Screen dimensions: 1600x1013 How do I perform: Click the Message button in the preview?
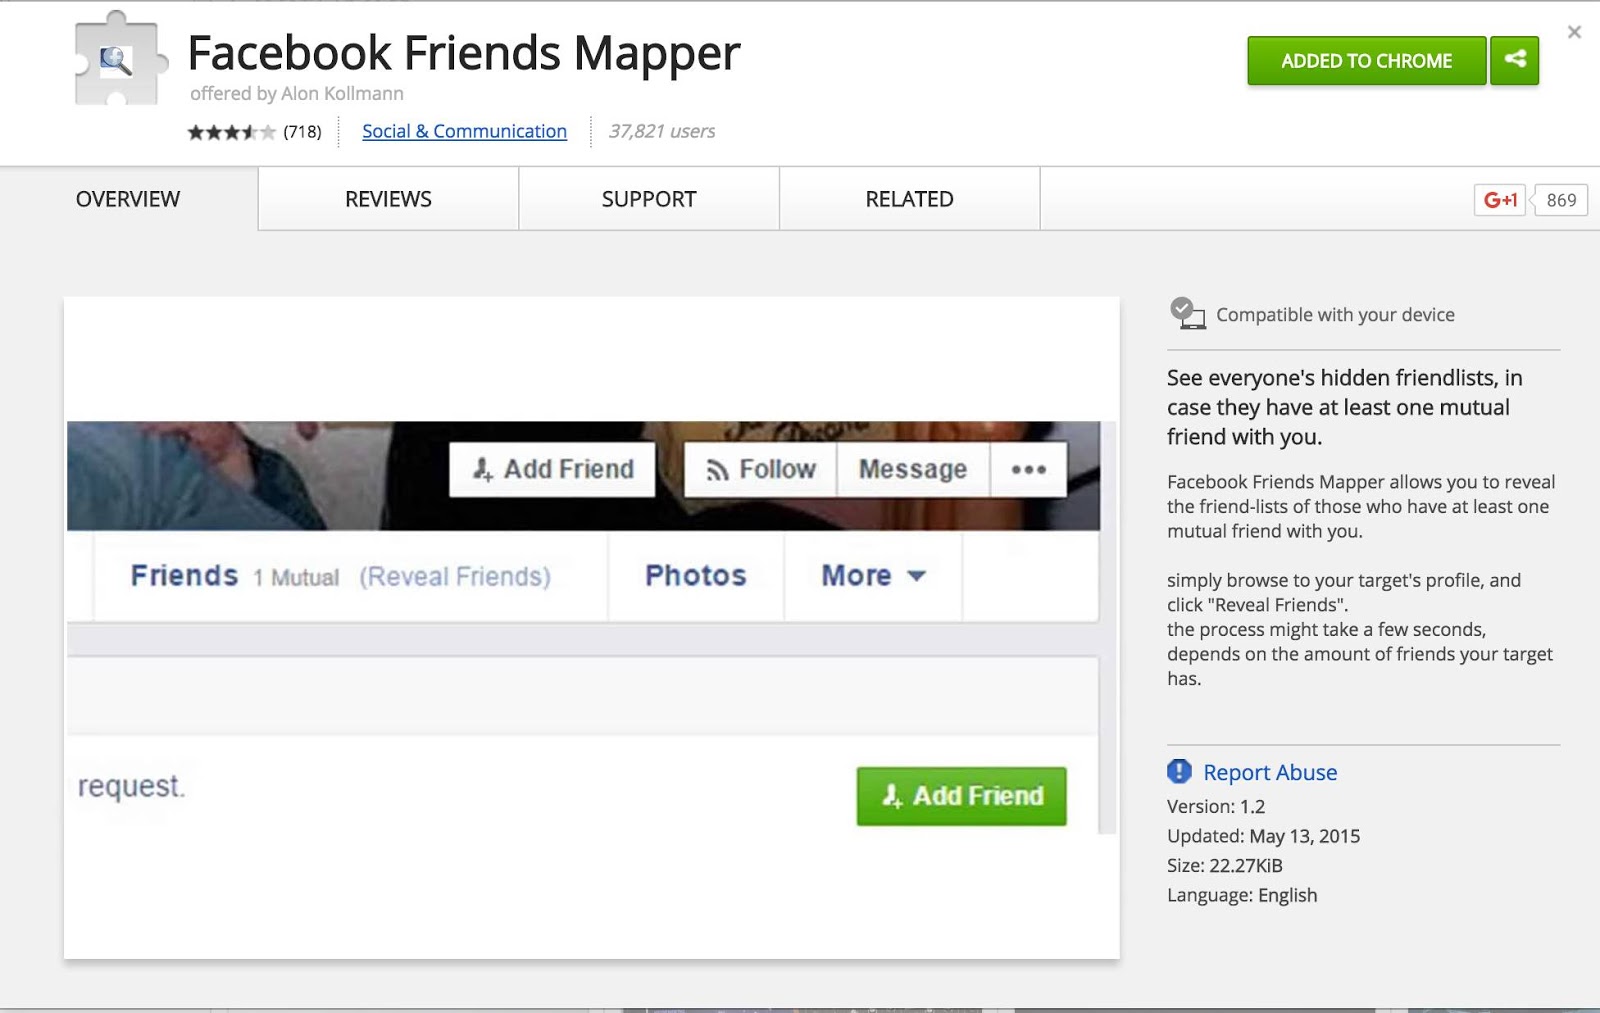(913, 469)
